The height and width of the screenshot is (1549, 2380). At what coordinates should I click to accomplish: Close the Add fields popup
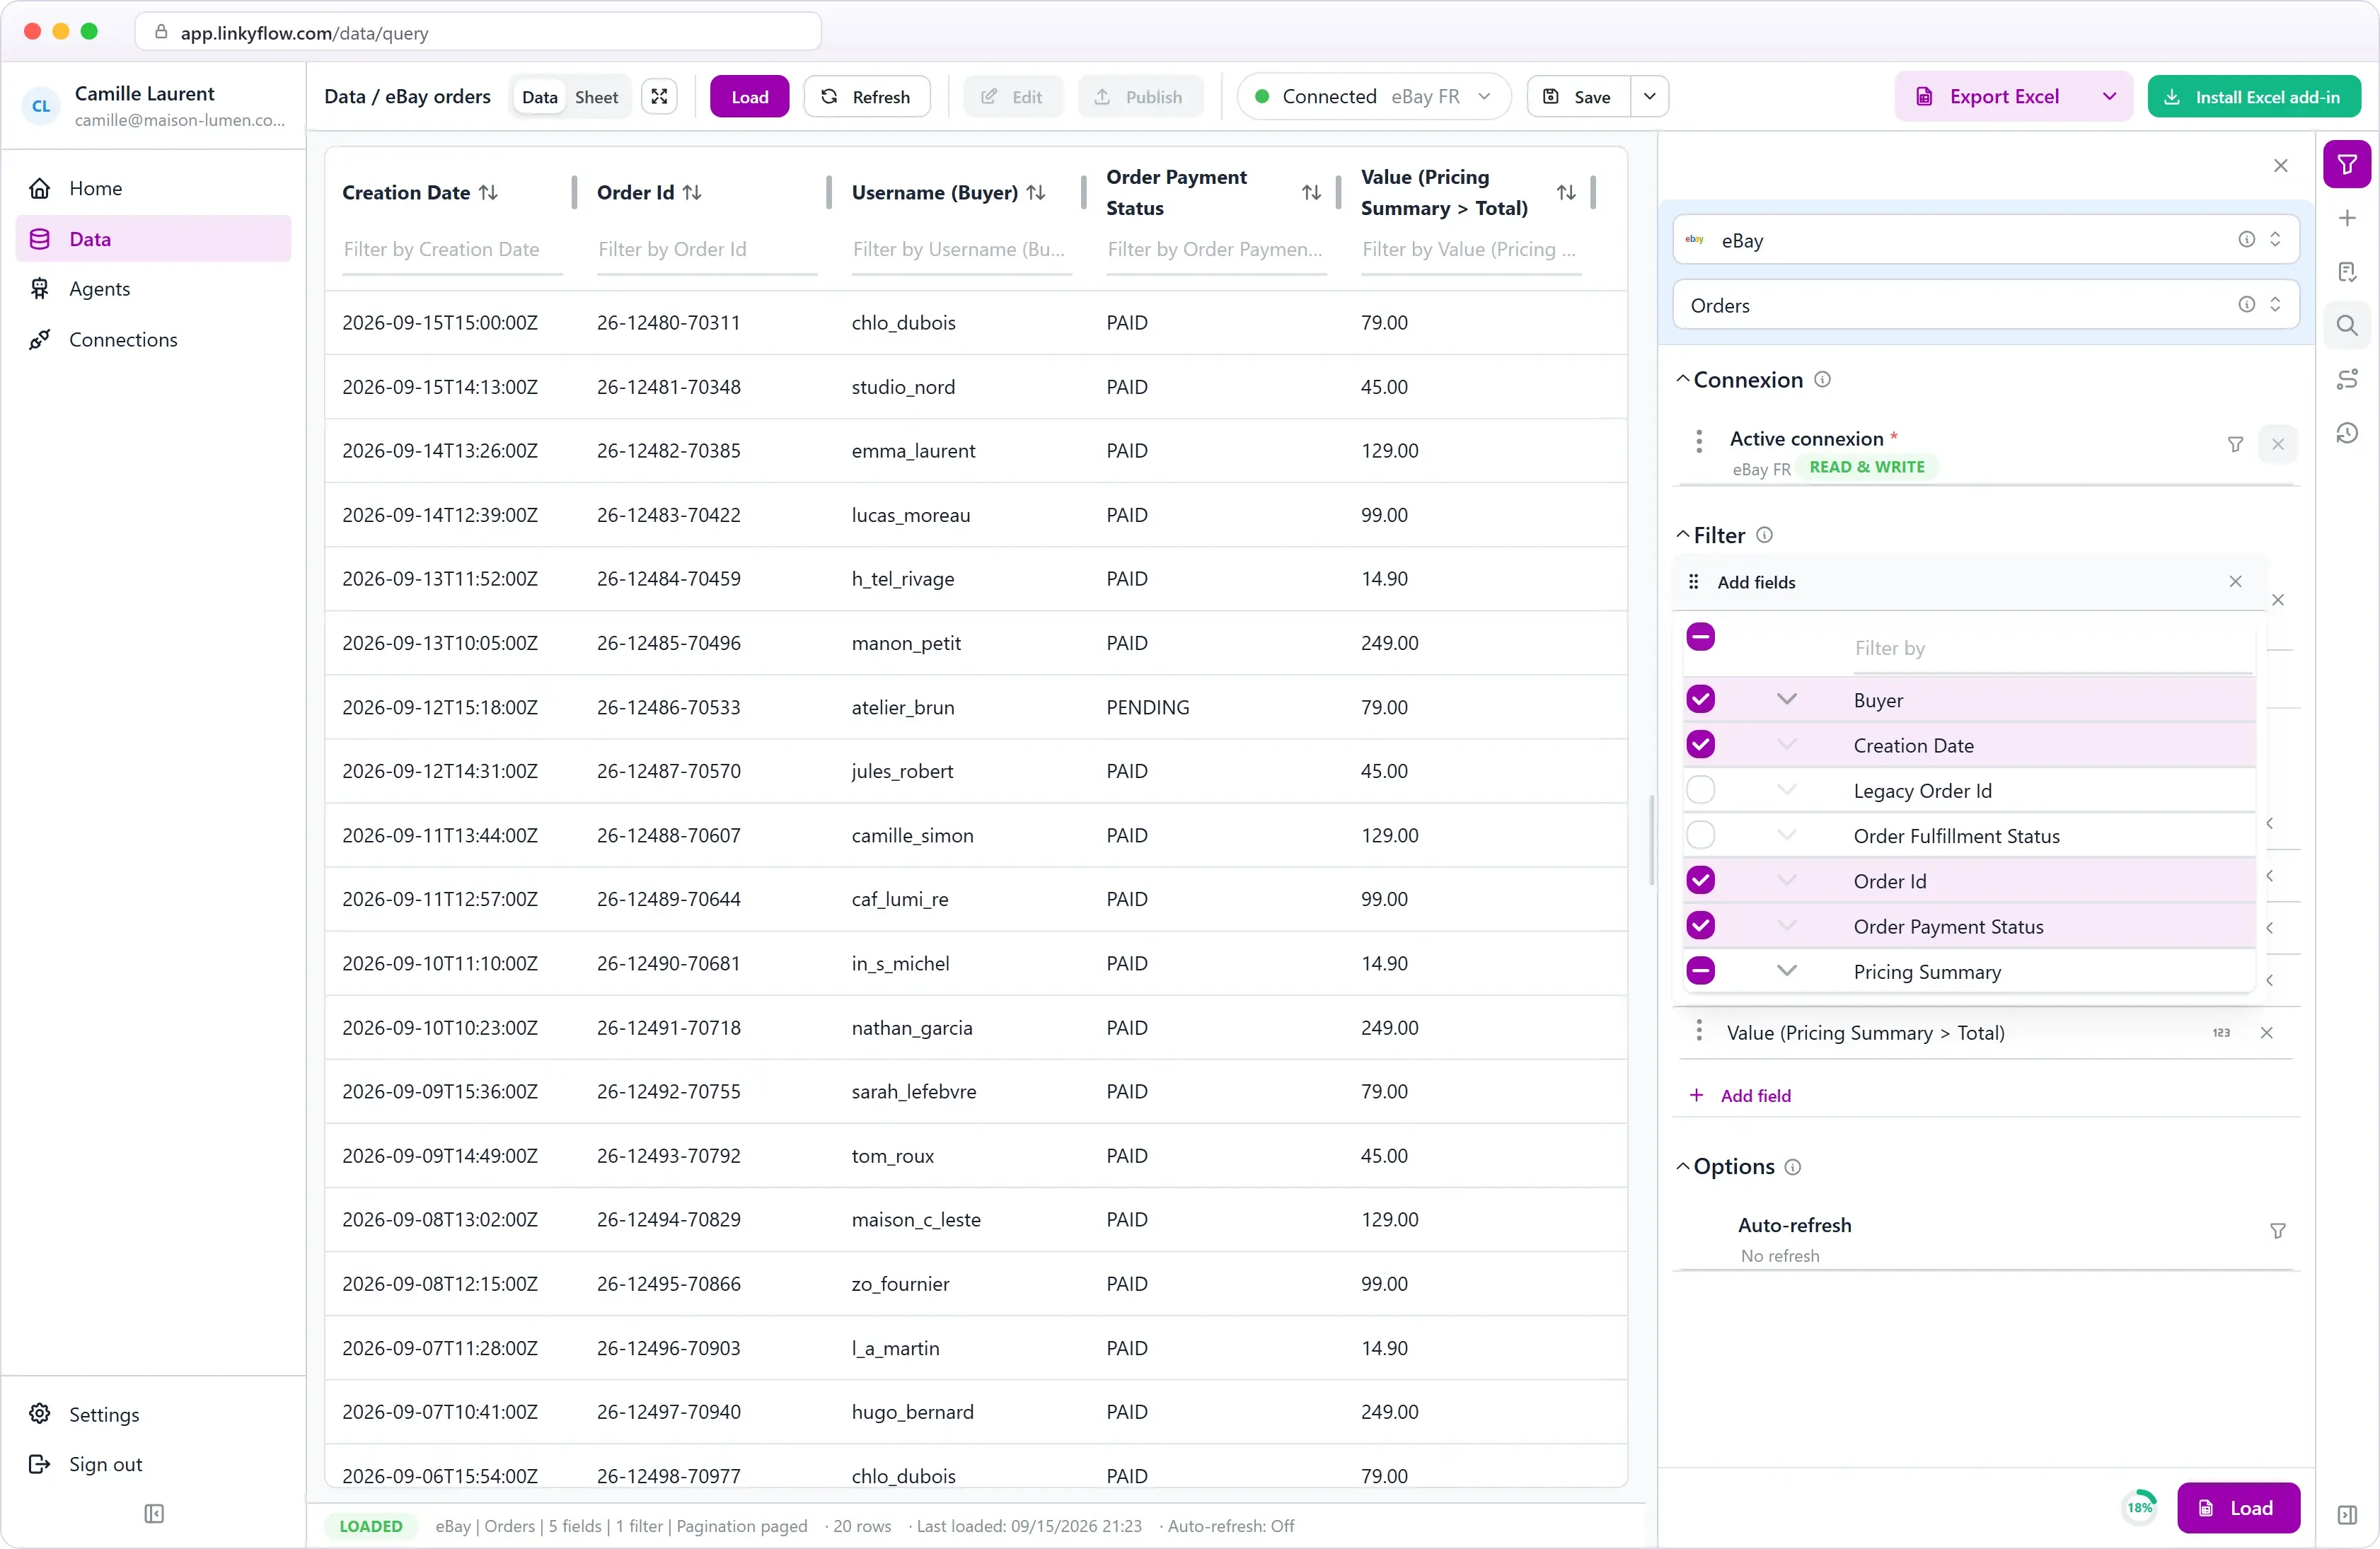tap(2236, 582)
